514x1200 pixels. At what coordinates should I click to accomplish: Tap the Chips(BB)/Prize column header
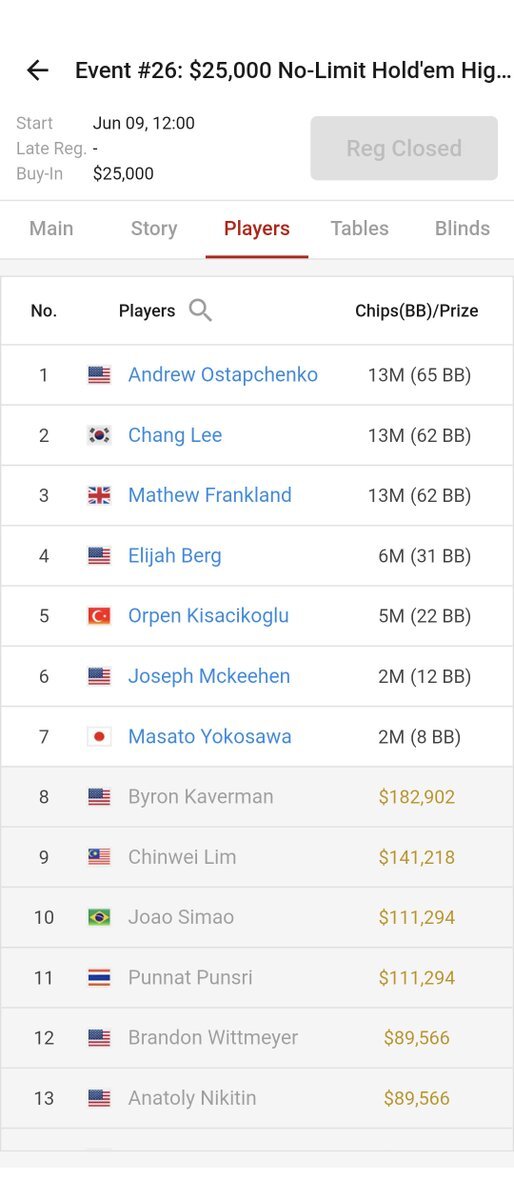(417, 311)
